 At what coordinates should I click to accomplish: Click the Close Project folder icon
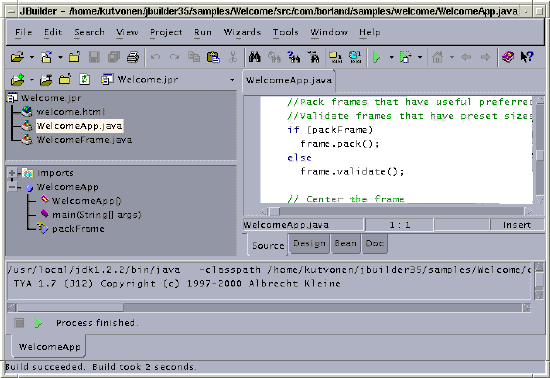click(65, 80)
